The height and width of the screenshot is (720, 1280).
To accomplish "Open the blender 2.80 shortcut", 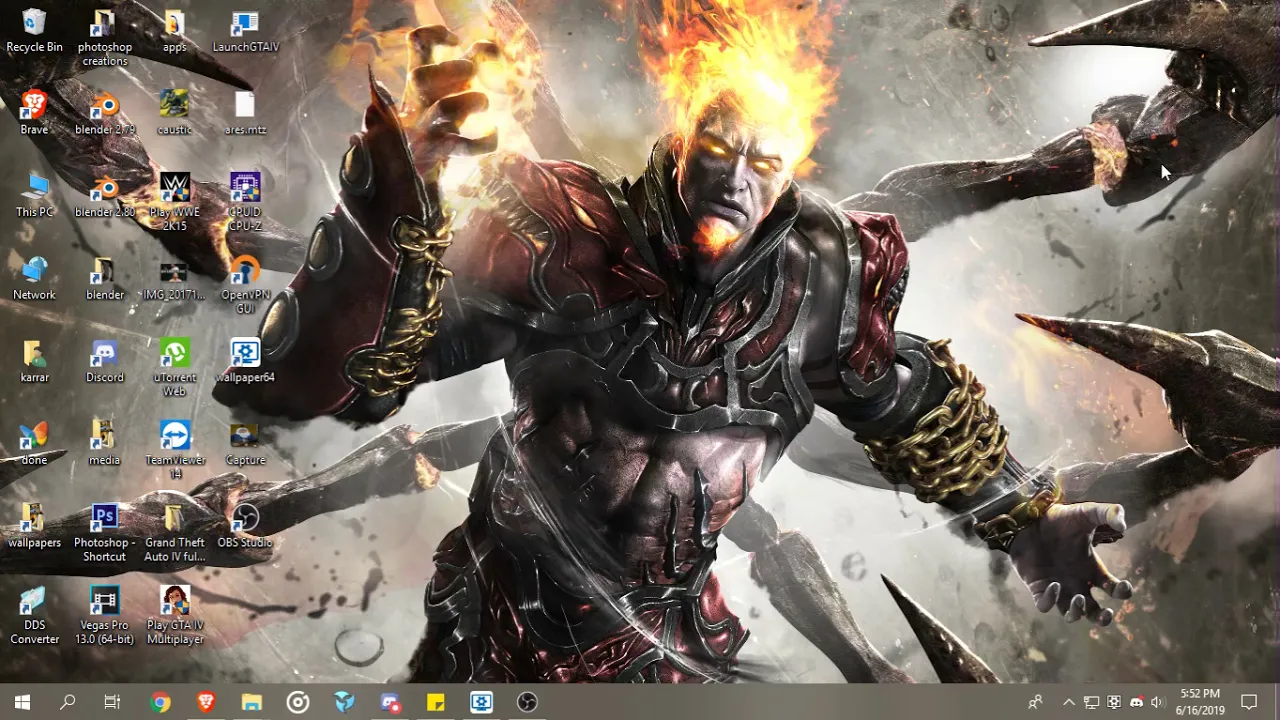I will tap(105, 196).
